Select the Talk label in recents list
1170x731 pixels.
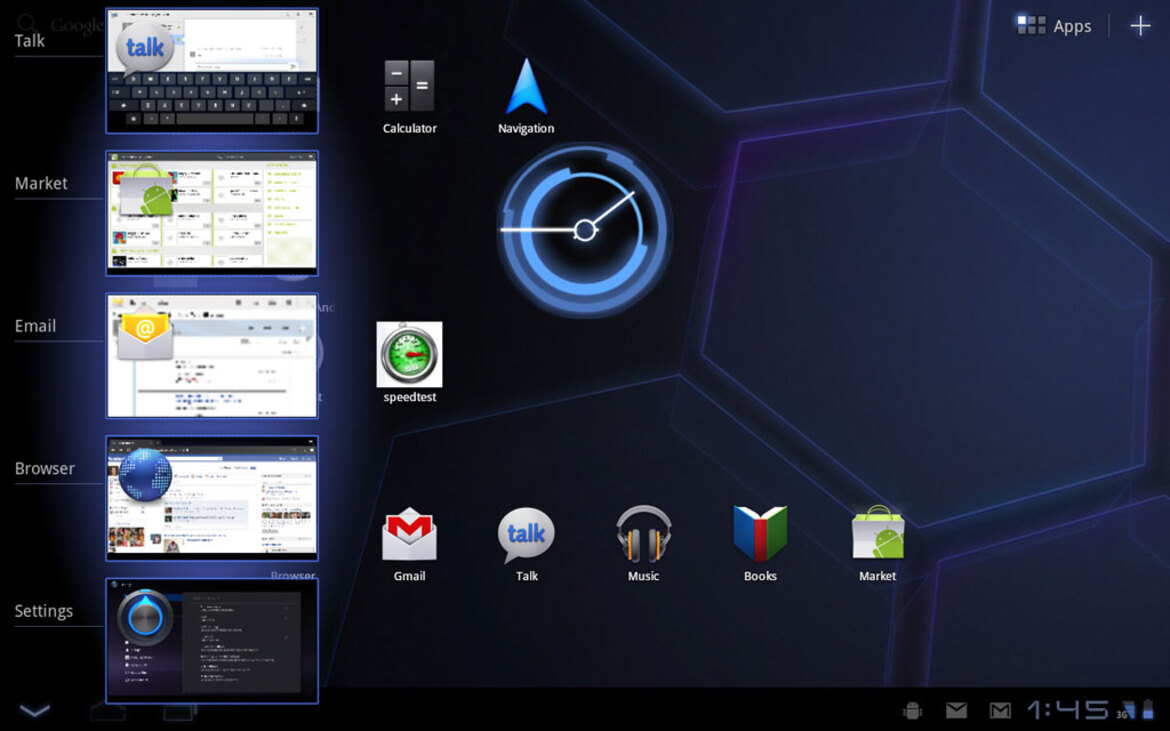click(x=30, y=41)
